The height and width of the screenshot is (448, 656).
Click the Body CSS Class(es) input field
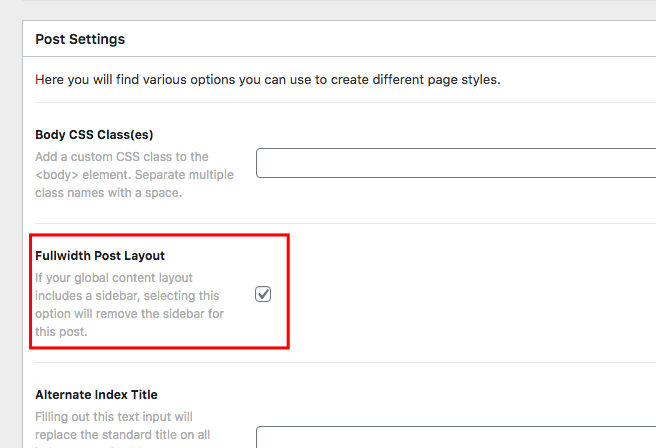pos(456,163)
